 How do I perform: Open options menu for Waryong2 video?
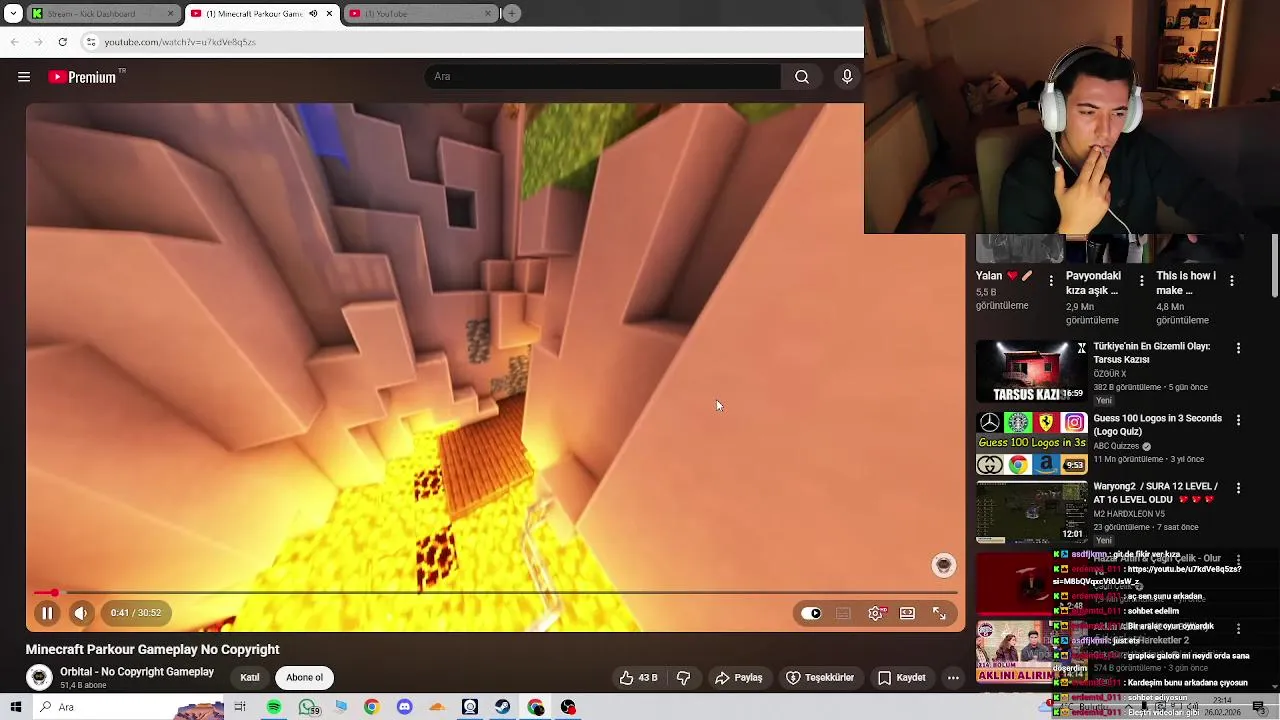(x=1238, y=488)
